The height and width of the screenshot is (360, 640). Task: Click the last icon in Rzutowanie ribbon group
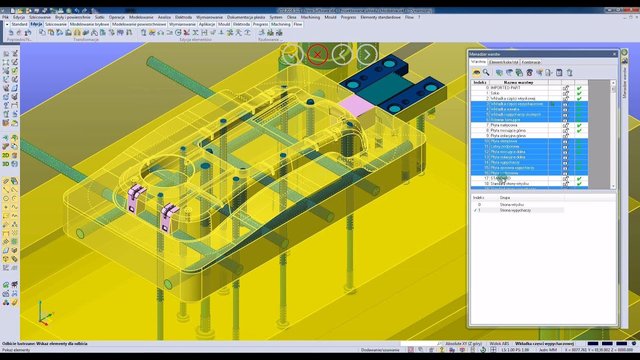click(279, 32)
